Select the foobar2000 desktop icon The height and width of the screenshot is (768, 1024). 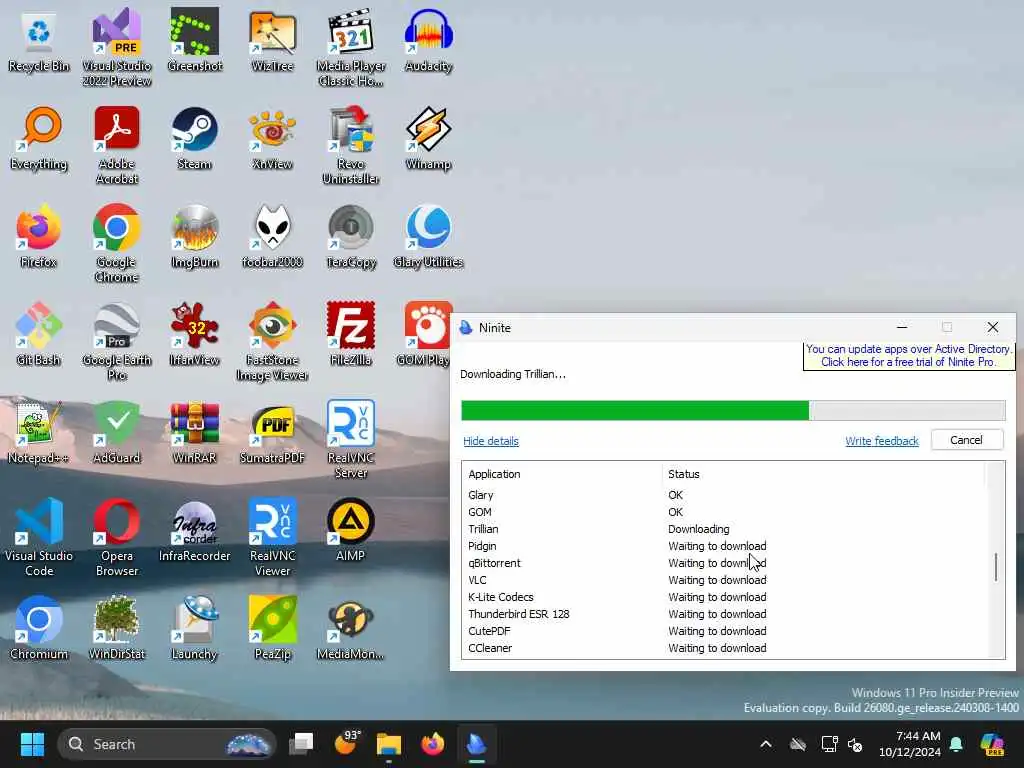[x=272, y=237]
